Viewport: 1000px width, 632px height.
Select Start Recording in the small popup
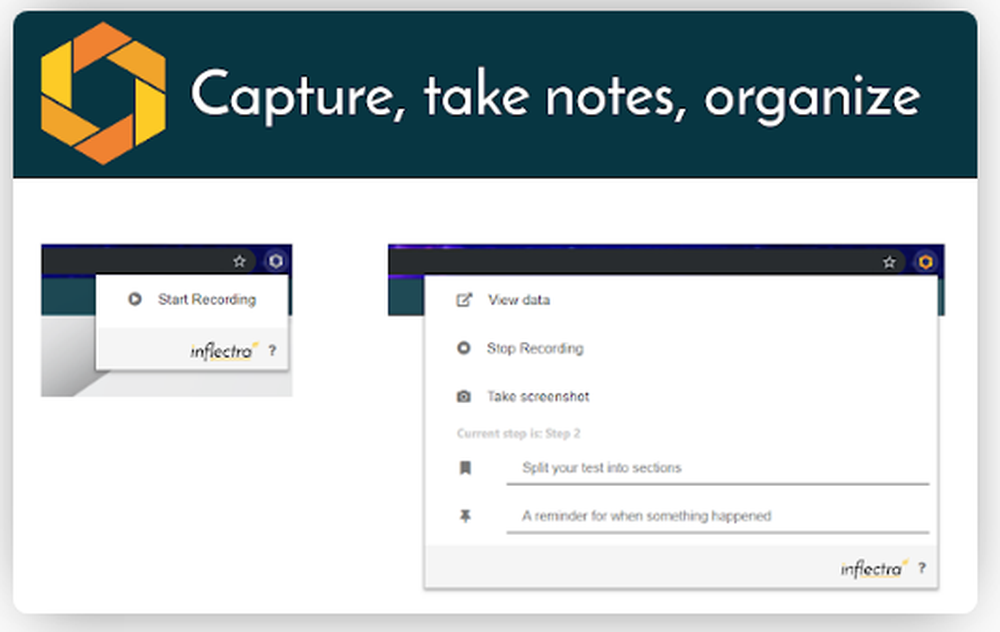click(207, 299)
